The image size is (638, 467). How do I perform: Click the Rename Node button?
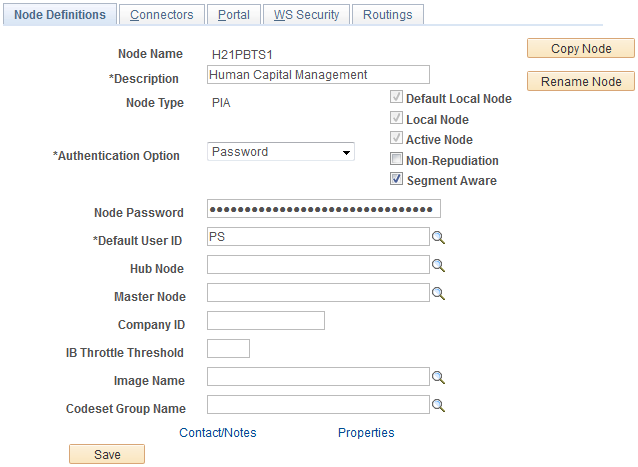pos(580,81)
